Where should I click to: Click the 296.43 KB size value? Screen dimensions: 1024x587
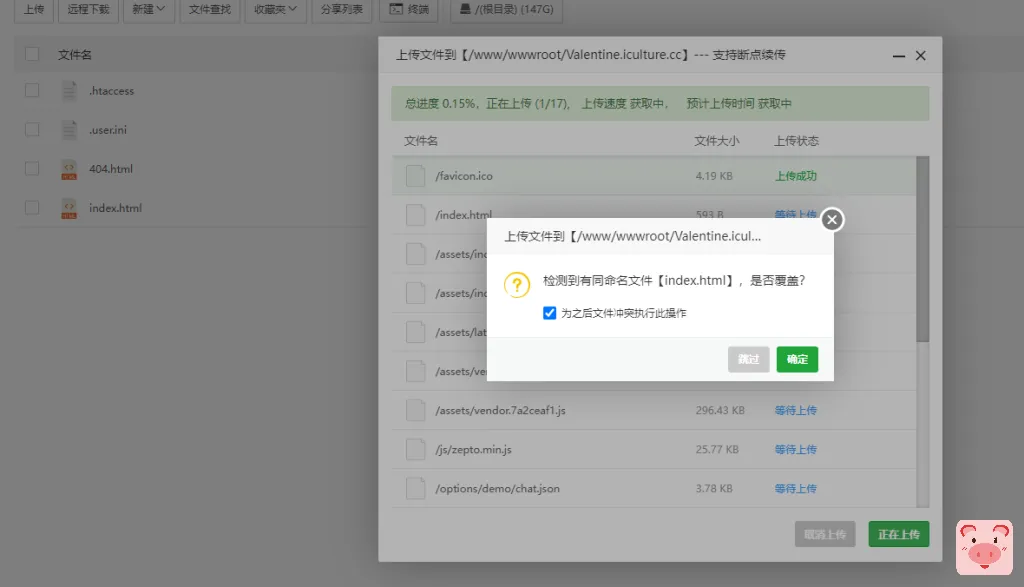720,410
